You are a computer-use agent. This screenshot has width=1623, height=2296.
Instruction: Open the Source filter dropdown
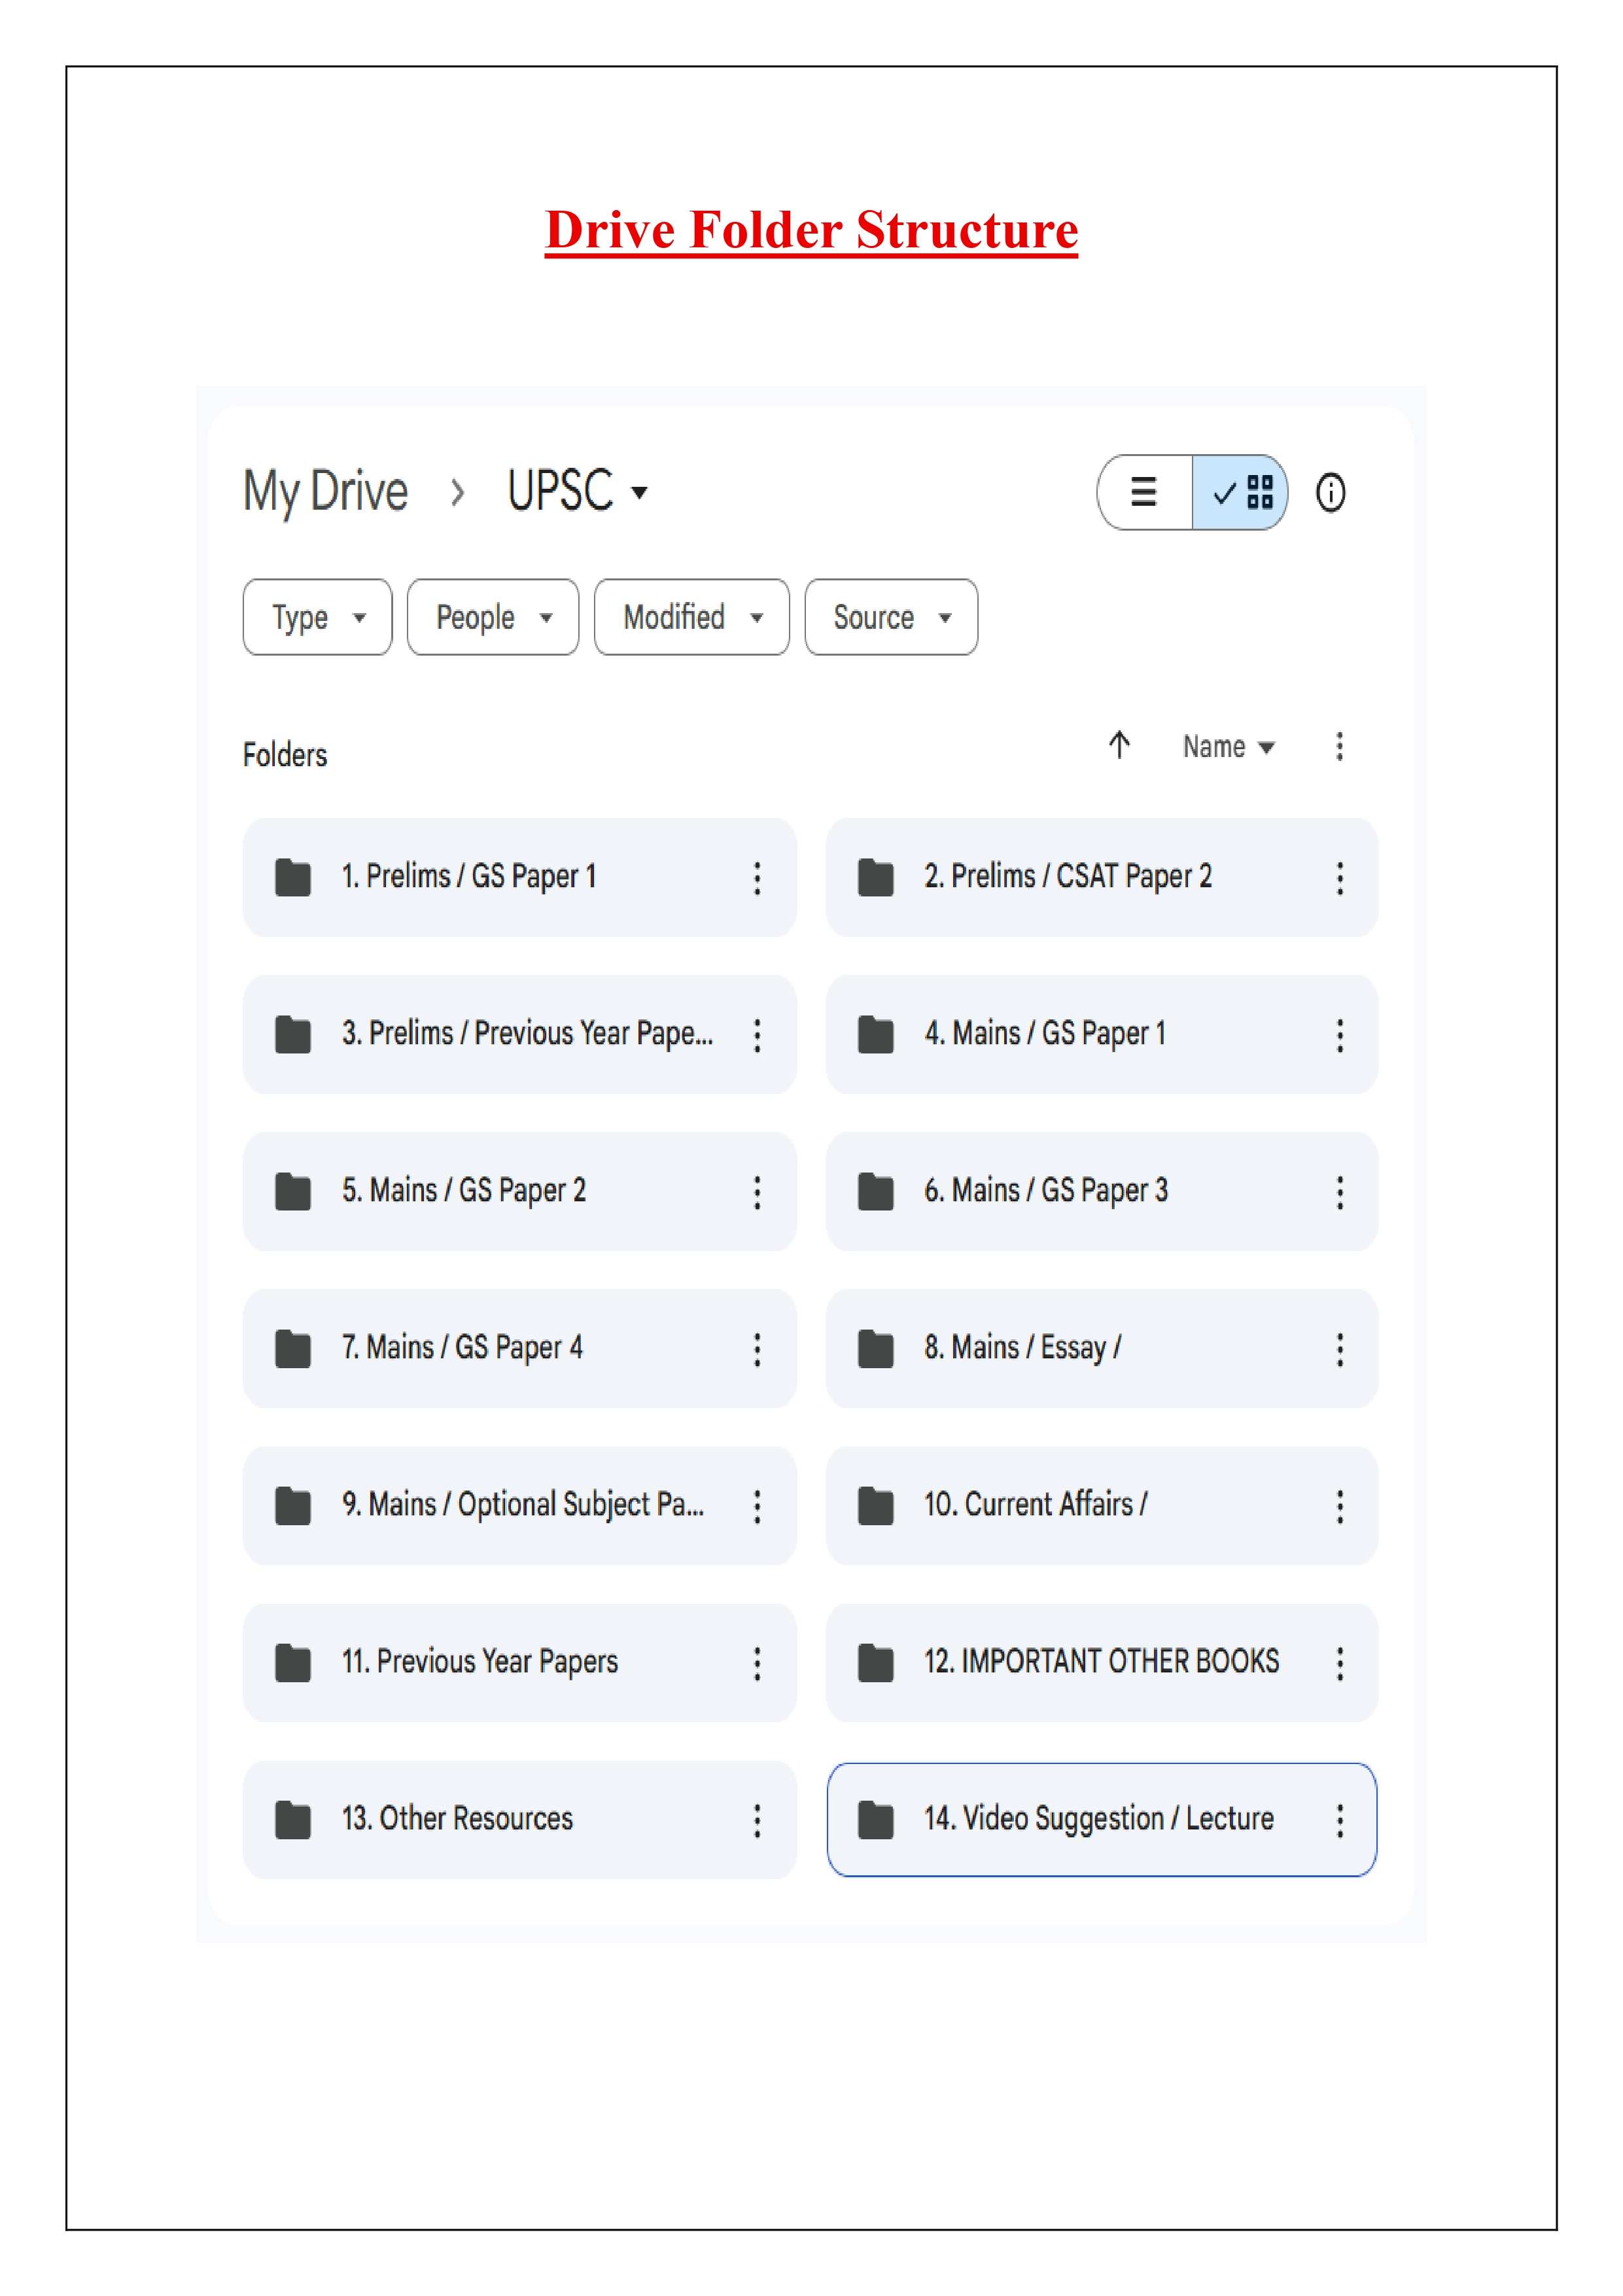click(891, 617)
